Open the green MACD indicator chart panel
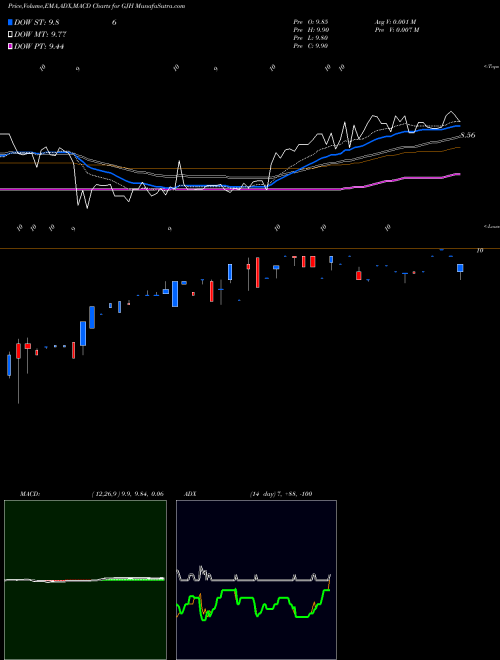This screenshot has width=500, height=660. tap(85, 580)
